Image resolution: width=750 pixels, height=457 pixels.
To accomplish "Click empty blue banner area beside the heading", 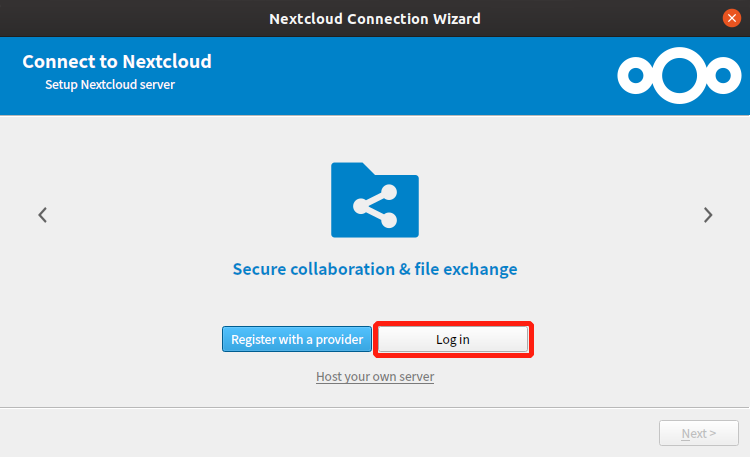I will (x=407, y=76).
